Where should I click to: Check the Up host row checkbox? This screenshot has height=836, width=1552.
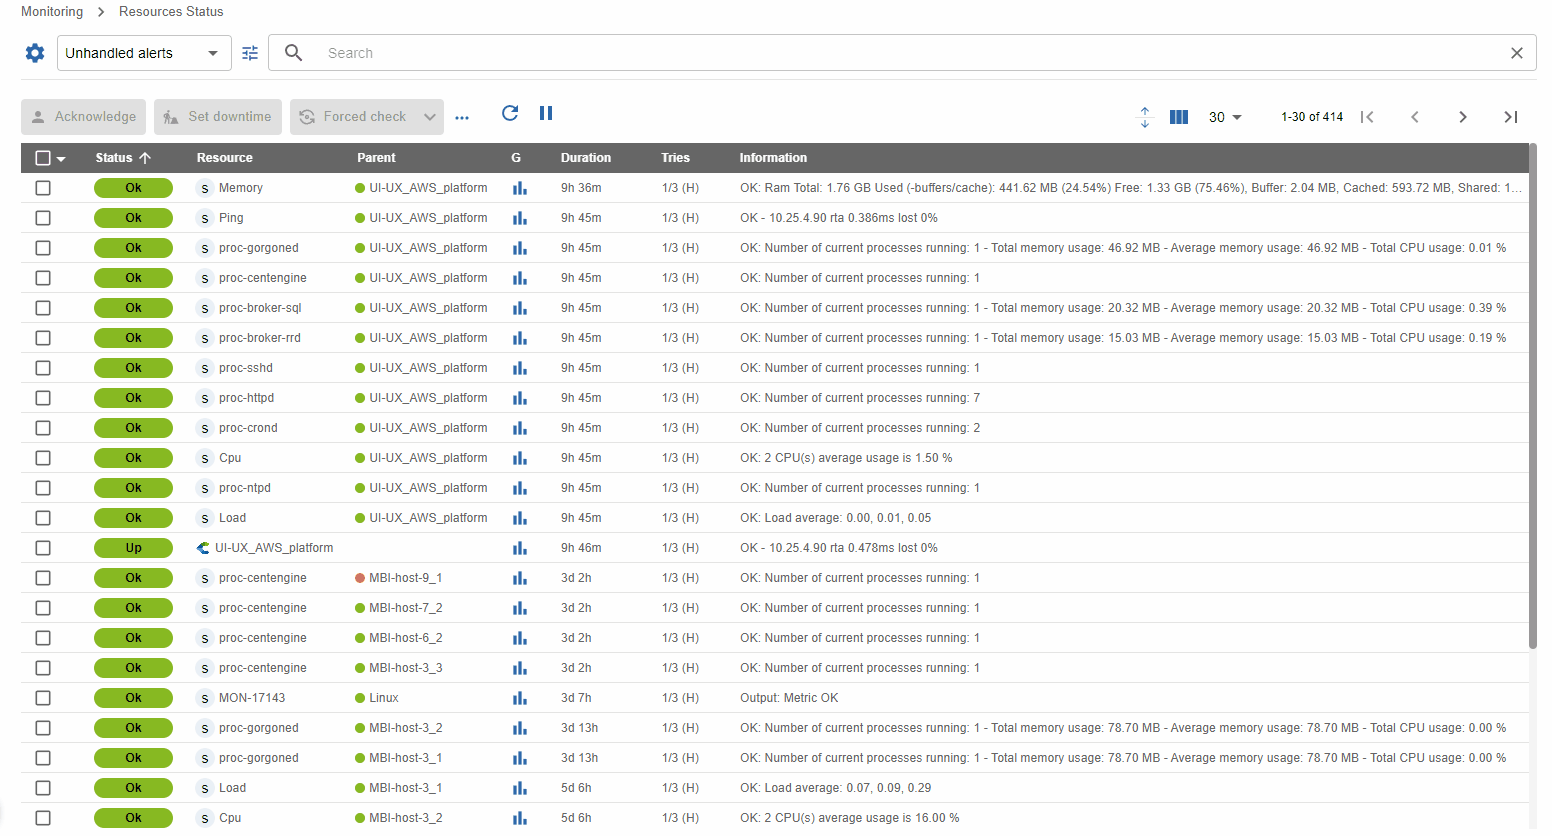(43, 548)
